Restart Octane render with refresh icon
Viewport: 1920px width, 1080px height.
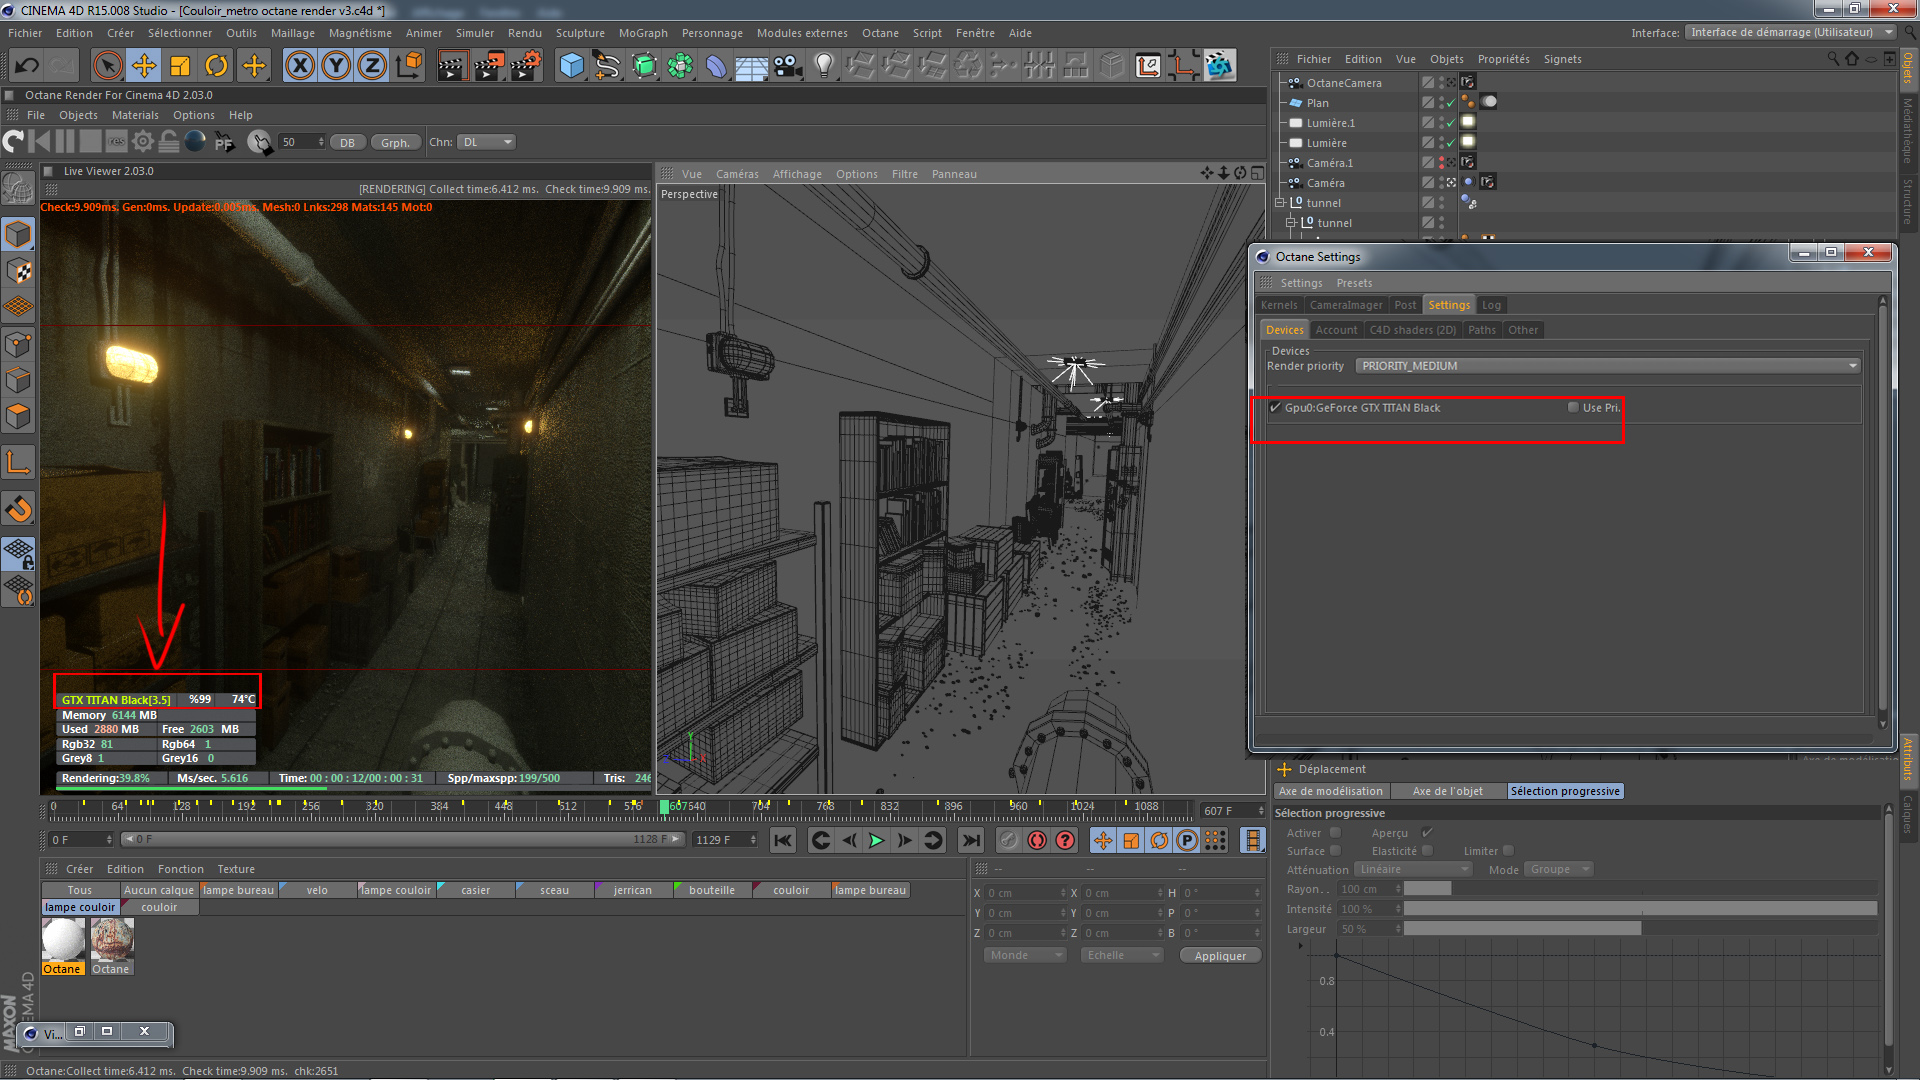click(x=14, y=142)
